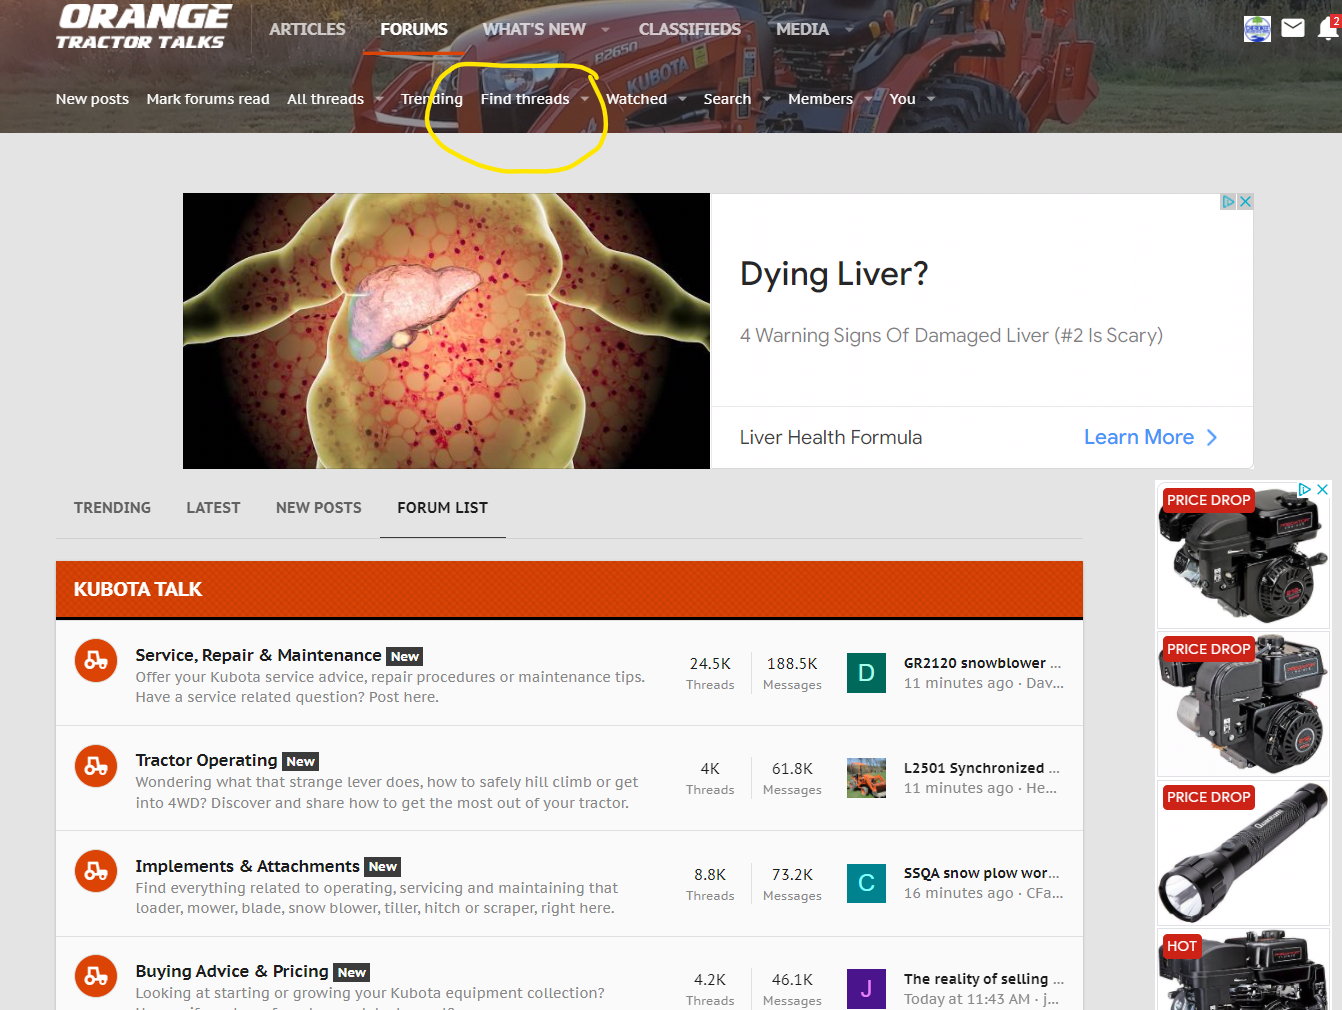
Task: Open the Find threads link
Action: 525,99
